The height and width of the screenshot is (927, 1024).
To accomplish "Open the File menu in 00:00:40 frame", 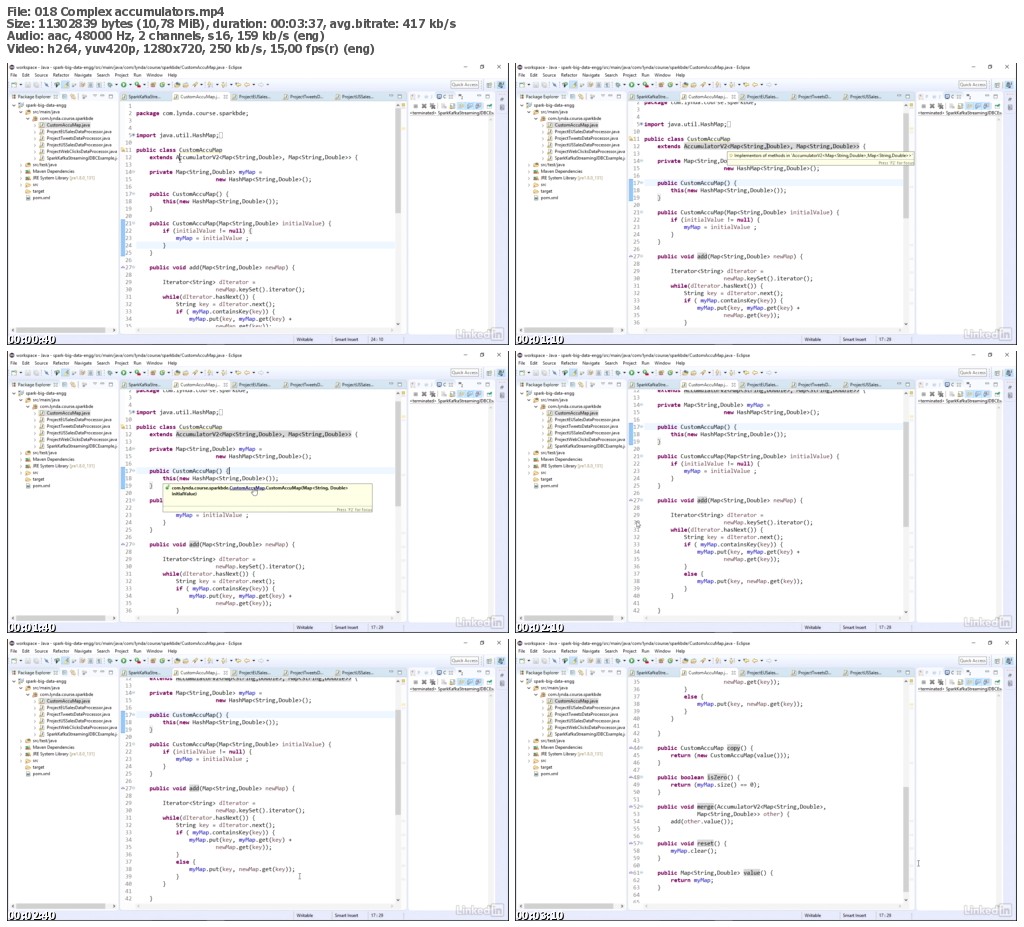I will click(14, 75).
